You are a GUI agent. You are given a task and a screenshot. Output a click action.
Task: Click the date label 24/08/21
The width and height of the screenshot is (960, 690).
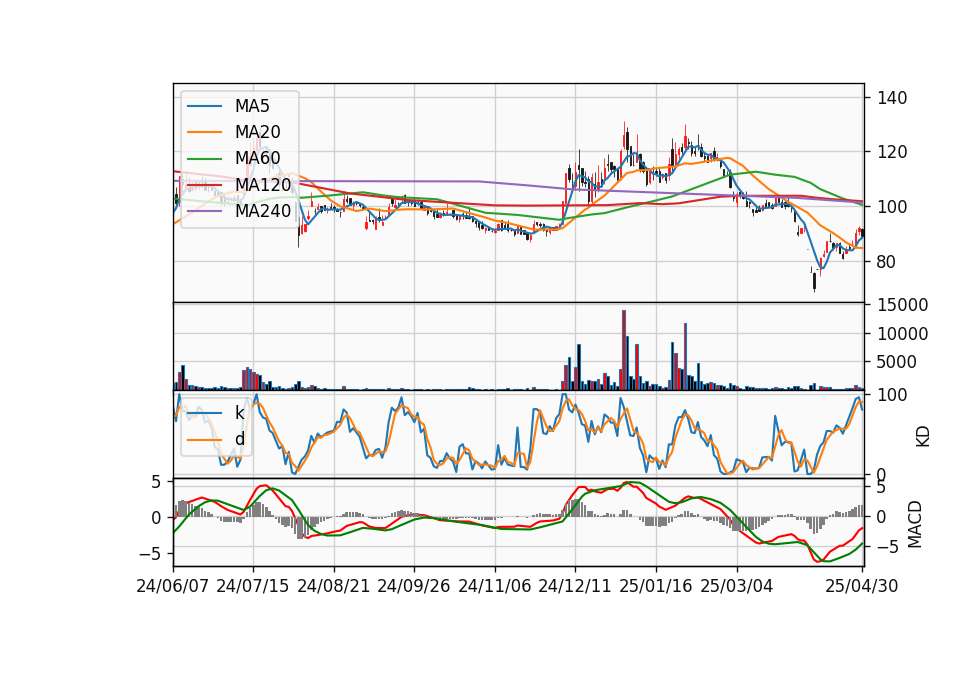[334, 586]
